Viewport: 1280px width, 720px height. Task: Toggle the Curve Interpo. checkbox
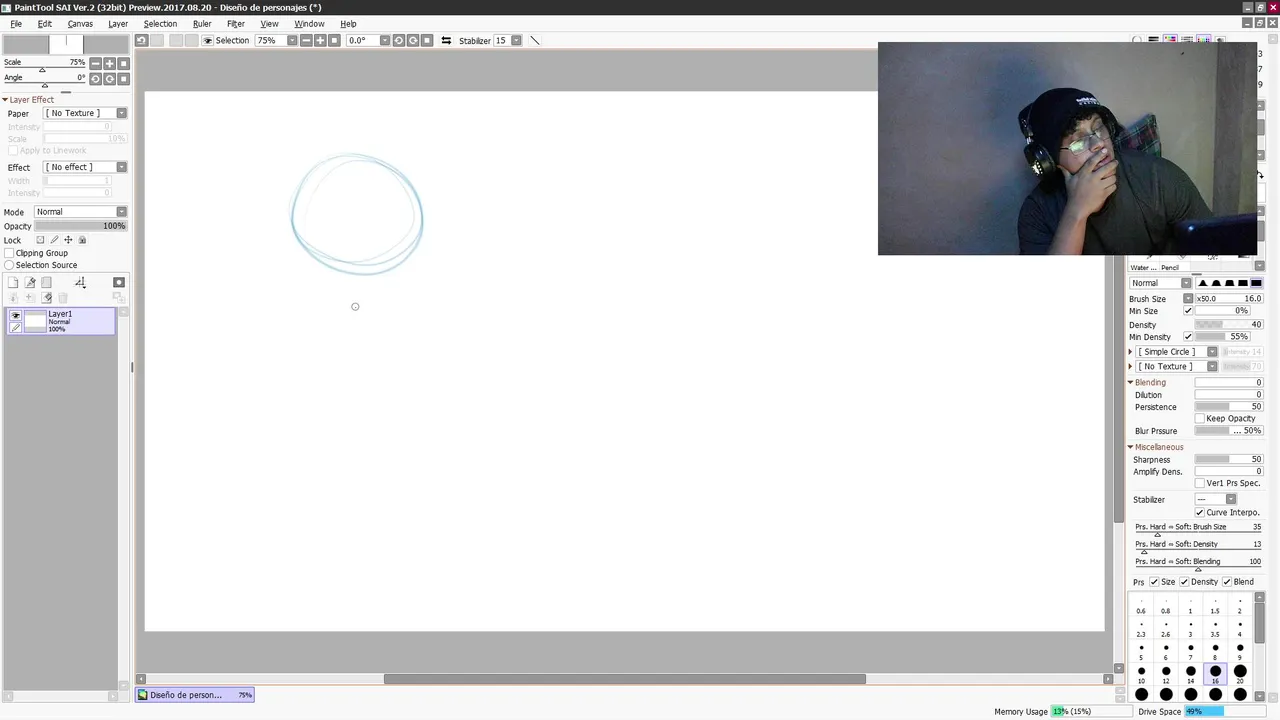(x=1200, y=512)
